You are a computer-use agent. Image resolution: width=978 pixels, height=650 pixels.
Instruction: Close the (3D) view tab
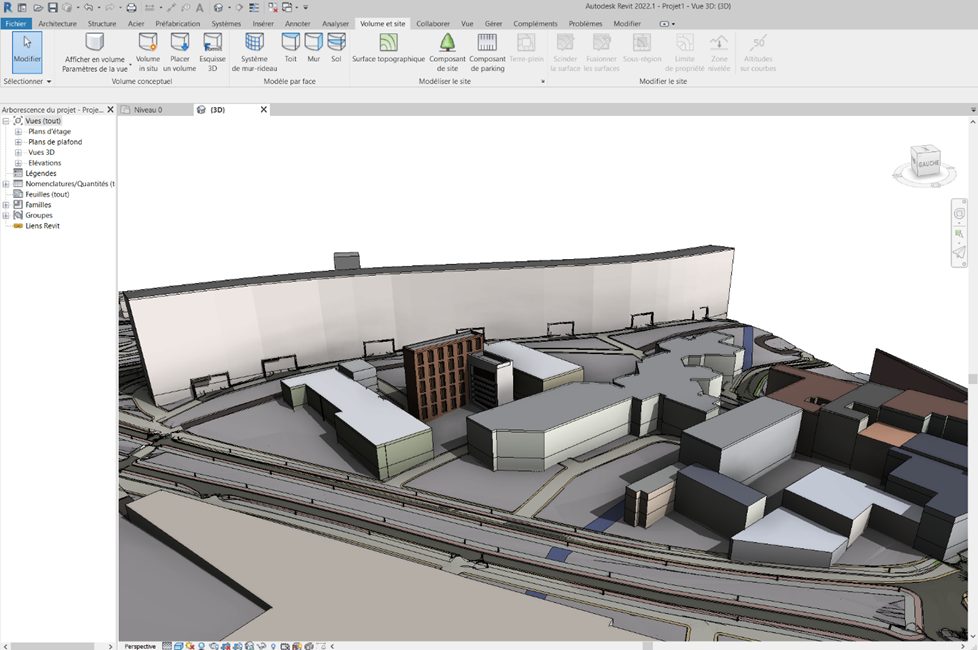click(264, 110)
